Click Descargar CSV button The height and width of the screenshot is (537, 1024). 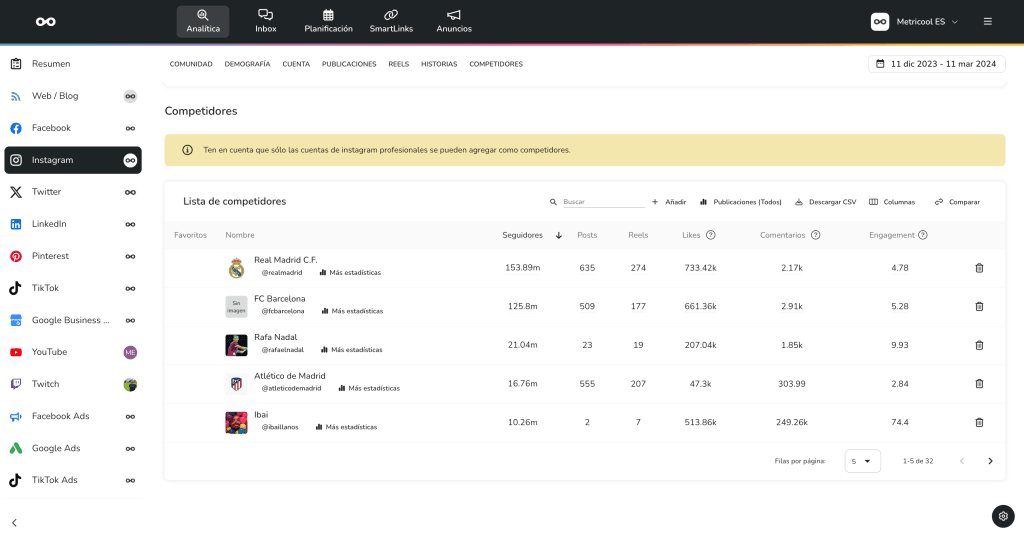pyautogui.click(x=825, y=202)
